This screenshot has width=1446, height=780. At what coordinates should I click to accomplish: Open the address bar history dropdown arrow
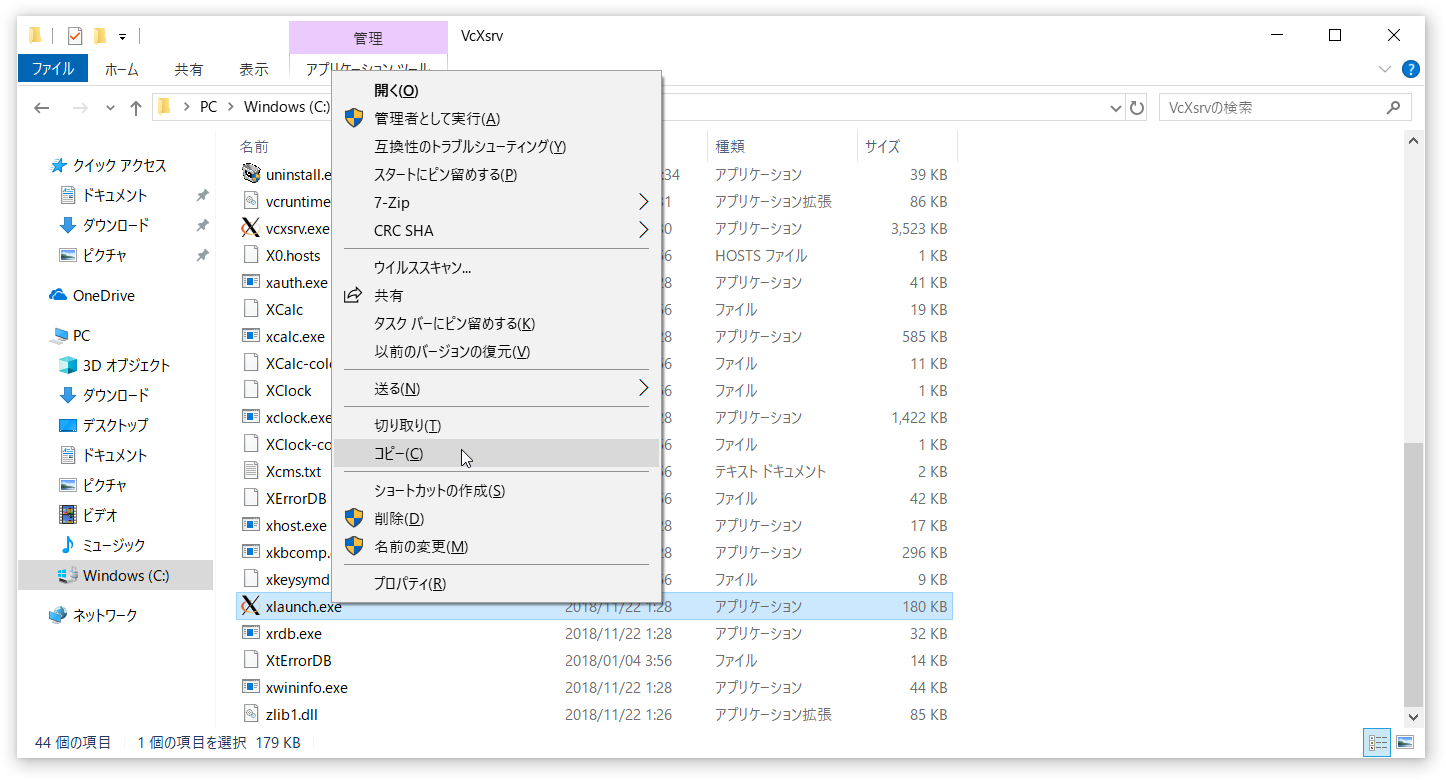tap(1117, 108)
